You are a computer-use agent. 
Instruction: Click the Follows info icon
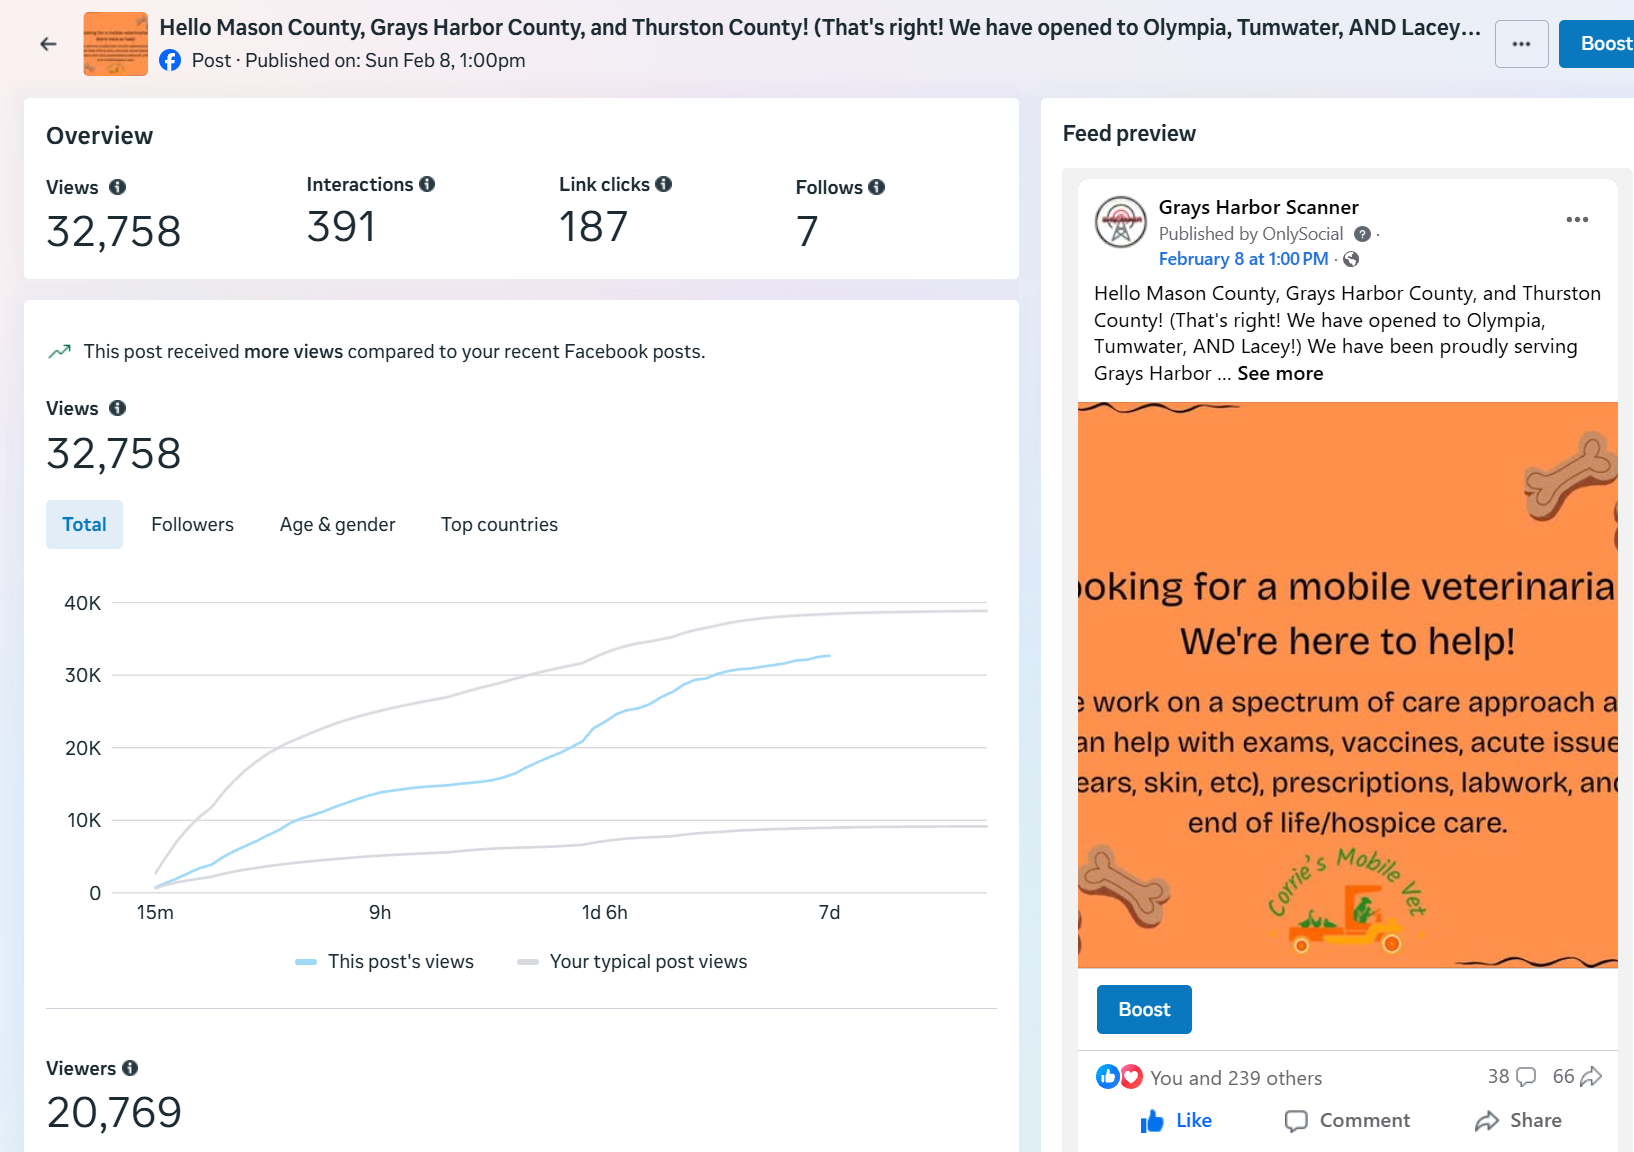[x=877, y=187]
